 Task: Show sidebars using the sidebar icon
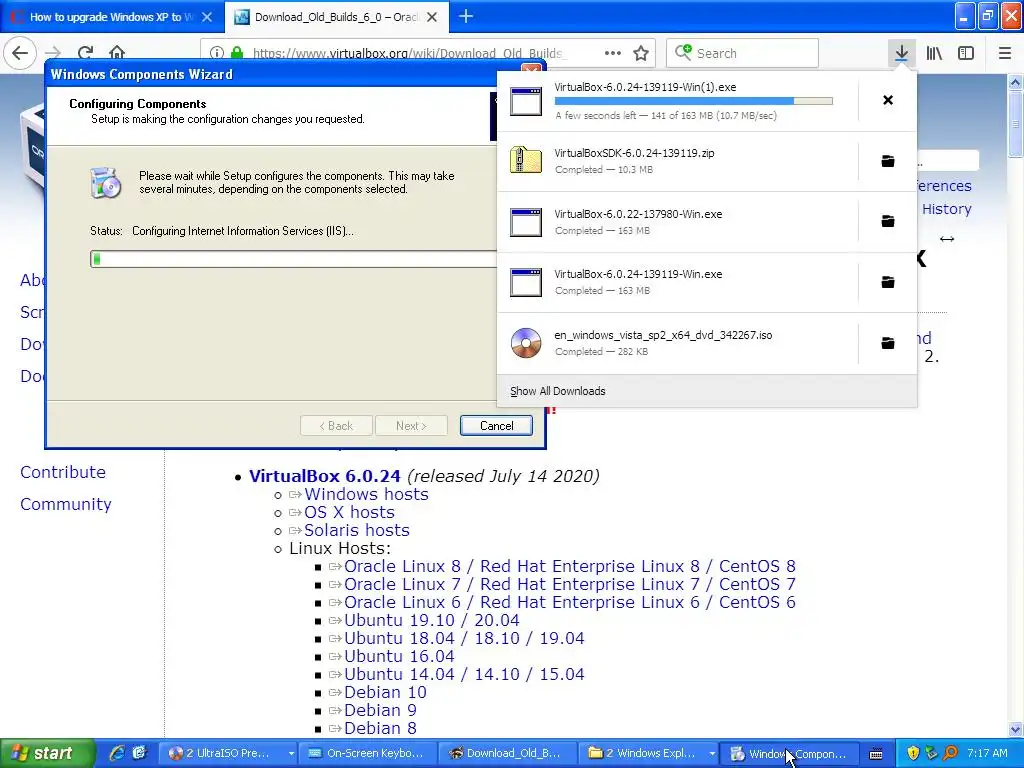coord(966,53)
